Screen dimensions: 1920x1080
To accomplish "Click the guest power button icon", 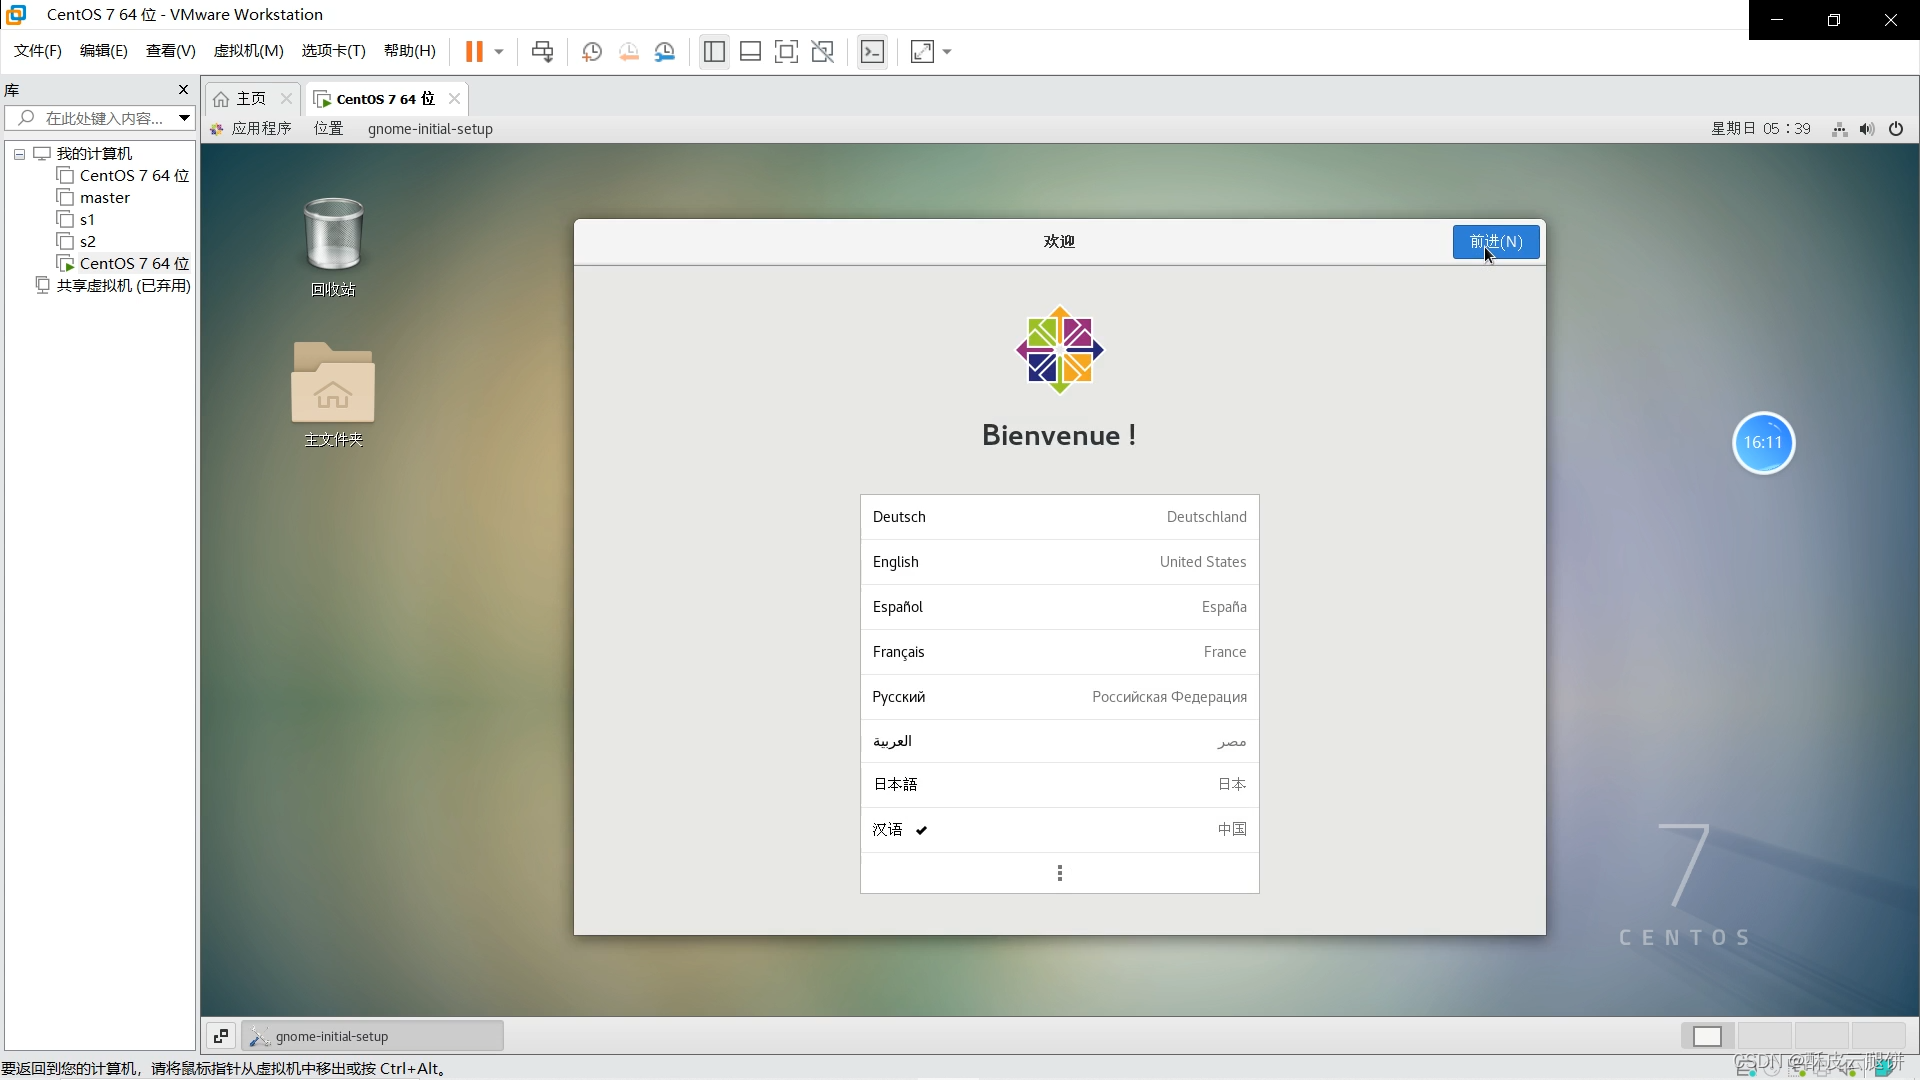I will coord(1895,129).
